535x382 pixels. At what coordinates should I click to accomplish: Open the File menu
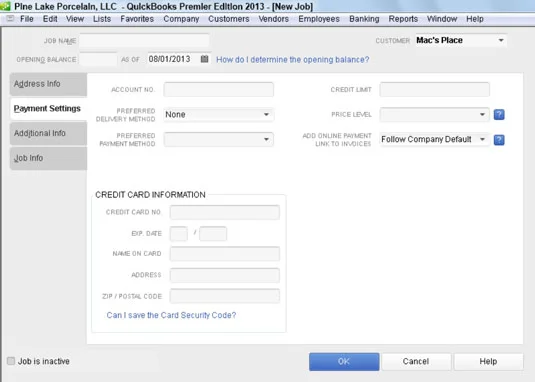[27, 19]
